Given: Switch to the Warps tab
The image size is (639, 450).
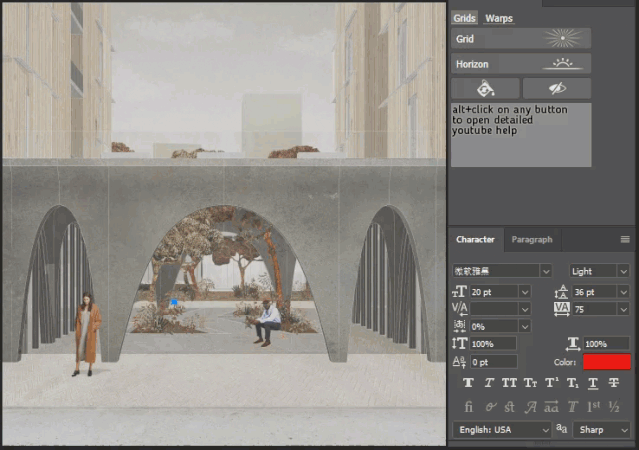Looking at the screenshot, I should [x=498, y=18].
